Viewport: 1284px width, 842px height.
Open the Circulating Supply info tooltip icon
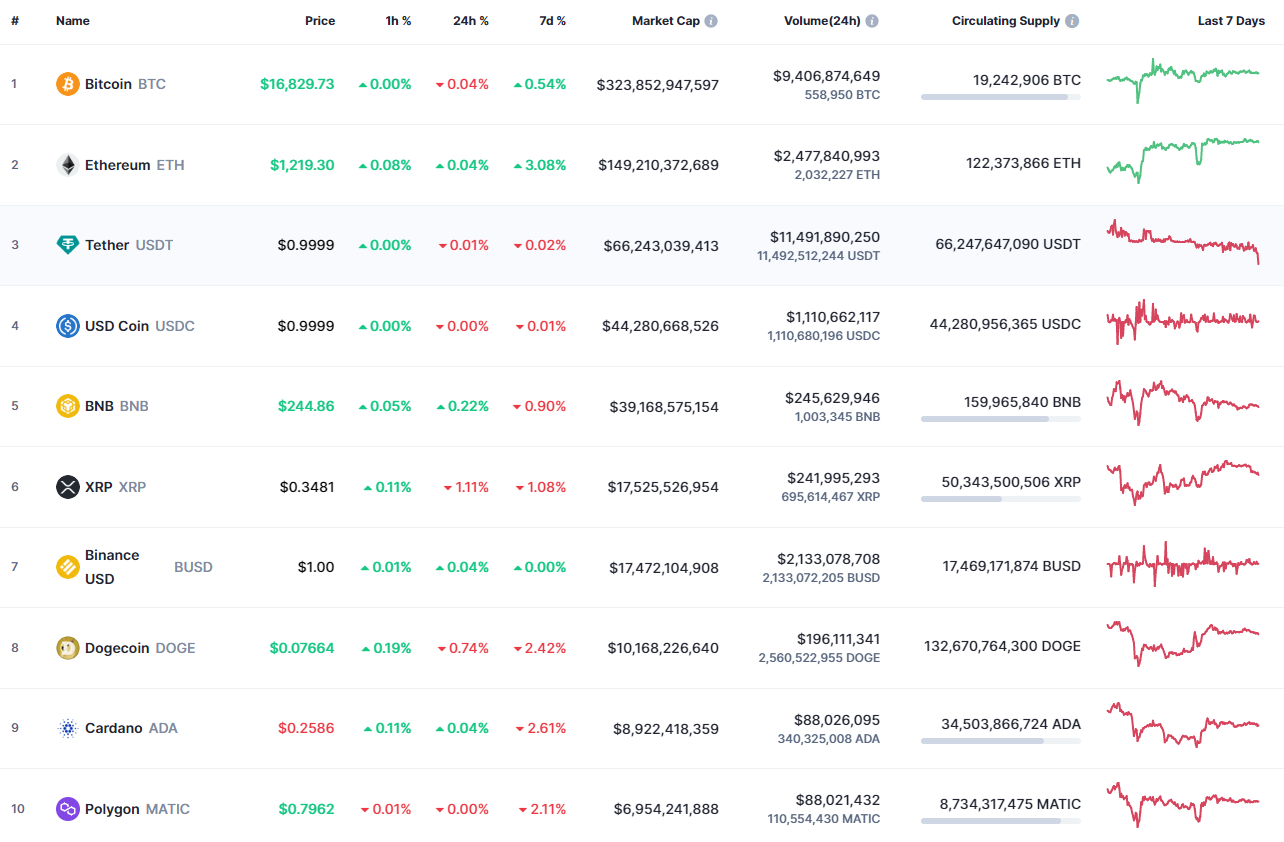pos(1071,20)
